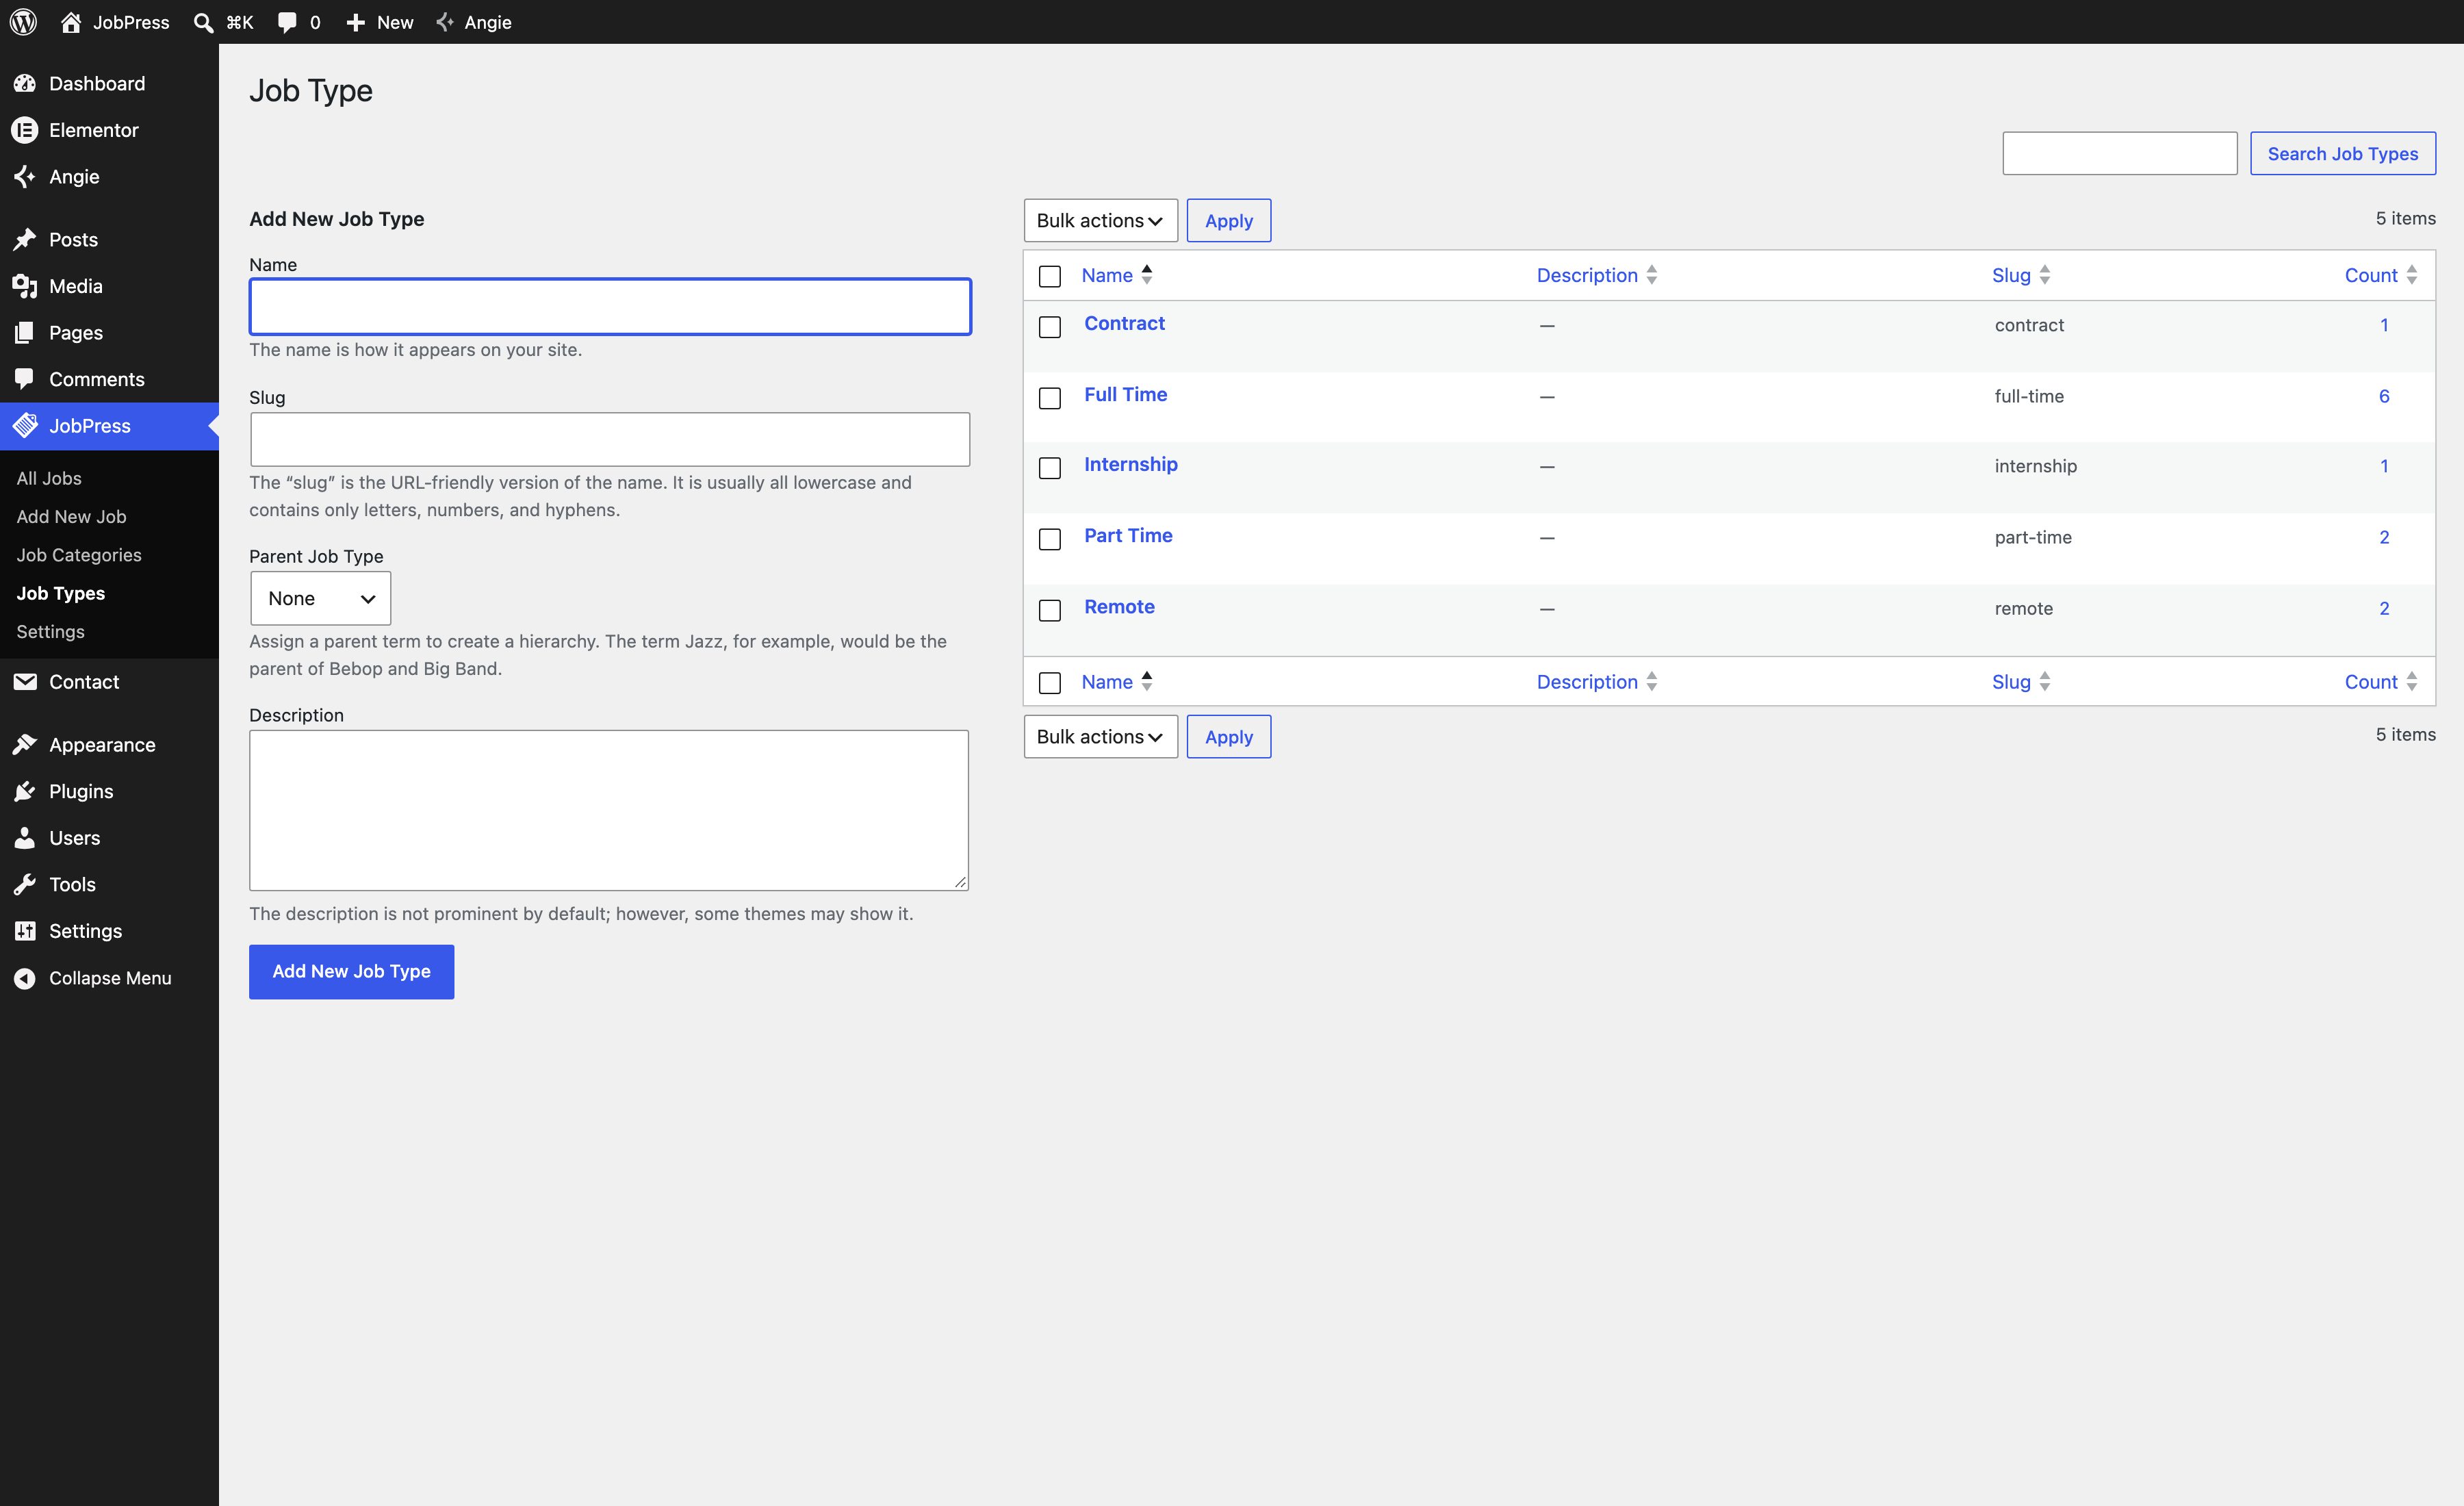Click the bottom Apply button
Image resolution: width=2464 pixels, height=1506 pixels.
pos(1228,737)
